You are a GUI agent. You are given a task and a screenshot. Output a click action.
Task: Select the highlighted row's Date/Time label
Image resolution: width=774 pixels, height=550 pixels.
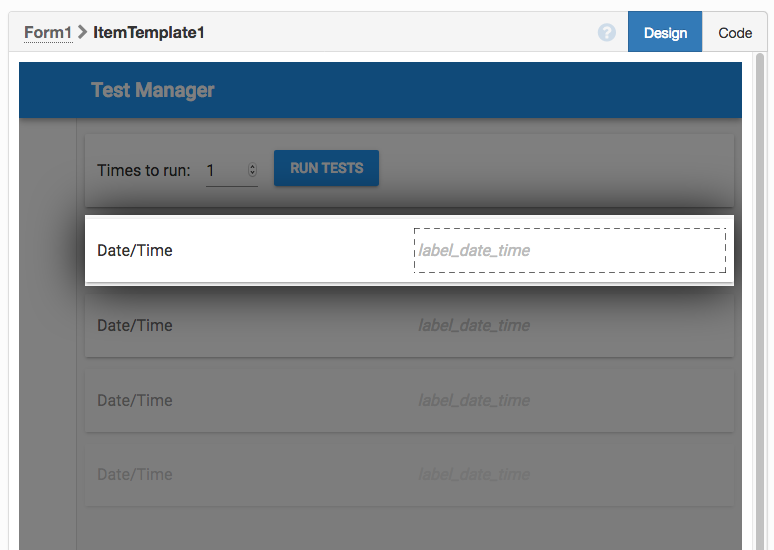pos(135,250)
